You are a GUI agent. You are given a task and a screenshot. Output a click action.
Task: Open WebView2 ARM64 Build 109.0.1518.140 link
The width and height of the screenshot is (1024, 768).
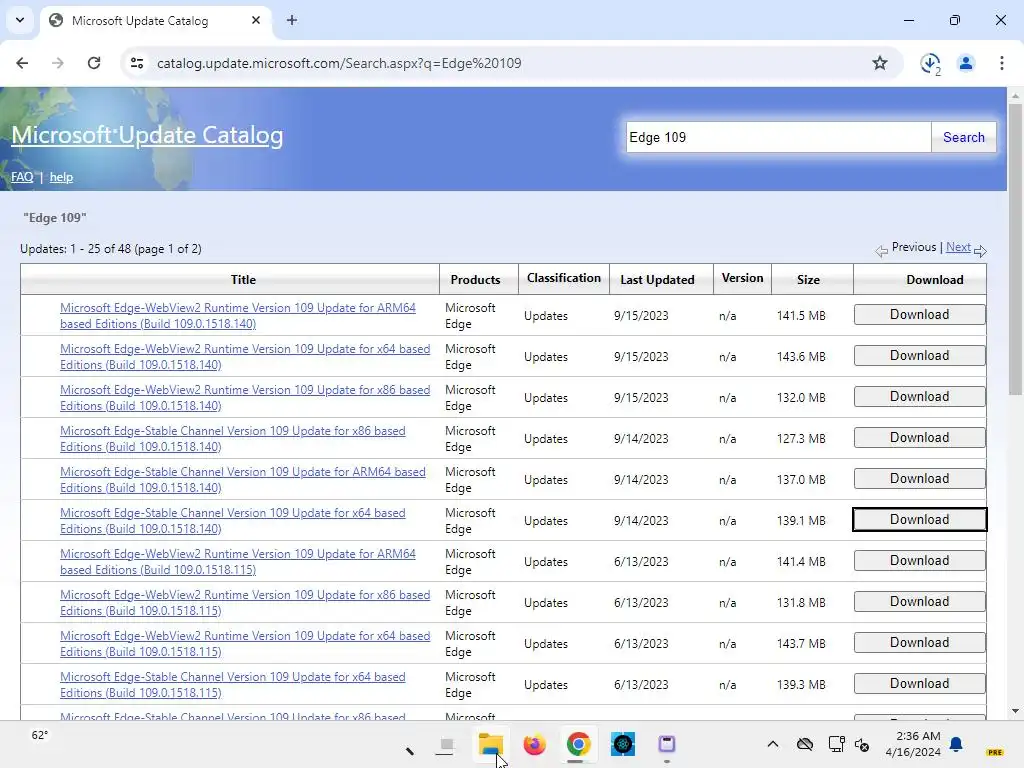pyautogui.click(x=238, y=315)
